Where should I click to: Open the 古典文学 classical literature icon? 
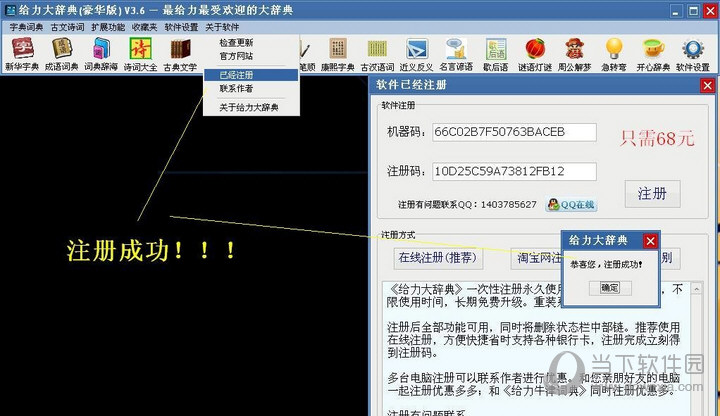coord(180,54)
